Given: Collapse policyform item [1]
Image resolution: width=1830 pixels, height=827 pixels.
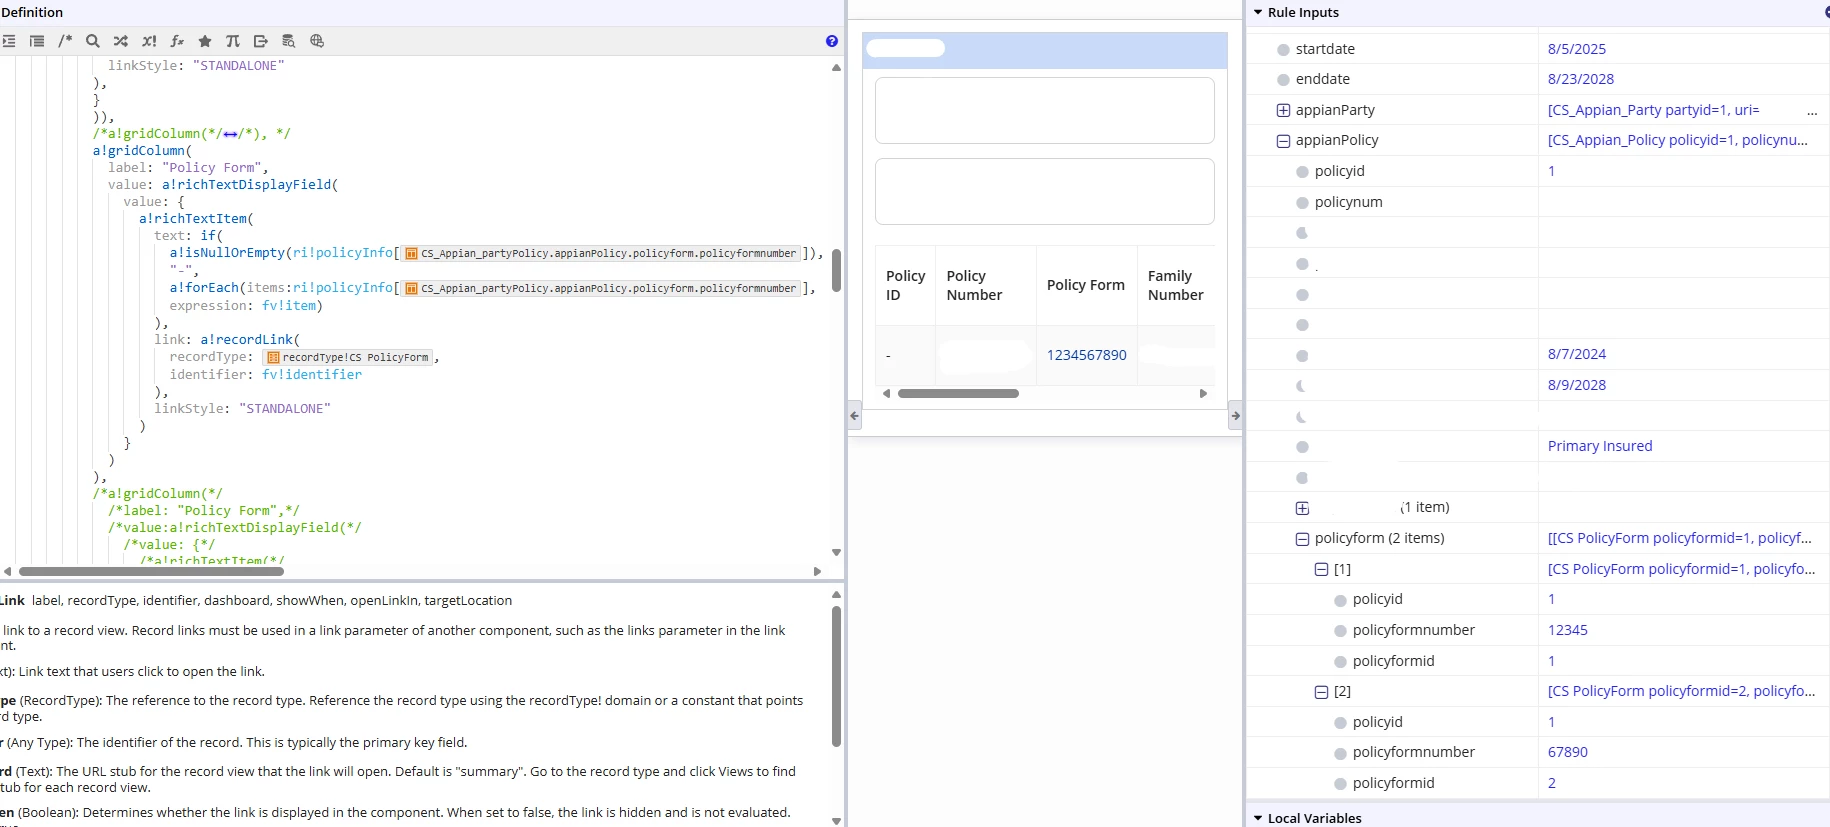Looking at the screenshot, I should pos(1321,569).
